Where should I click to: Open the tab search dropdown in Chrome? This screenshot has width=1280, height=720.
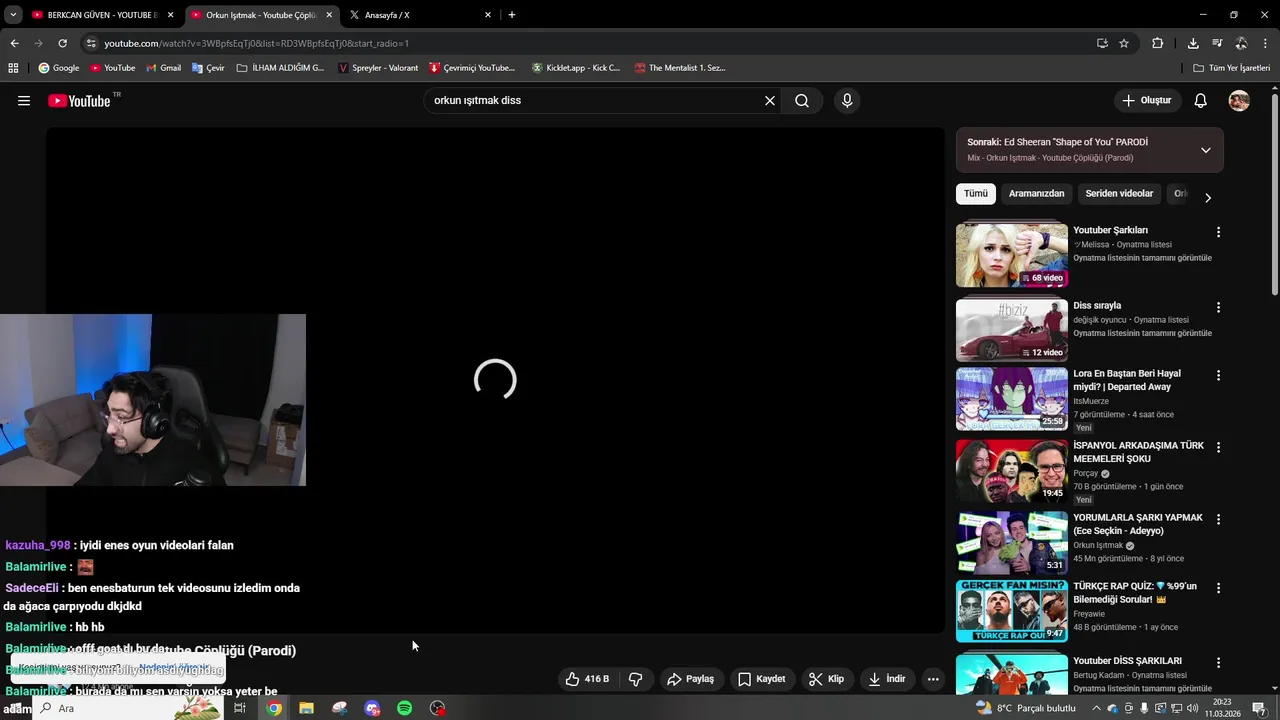[x=13, y=15]
